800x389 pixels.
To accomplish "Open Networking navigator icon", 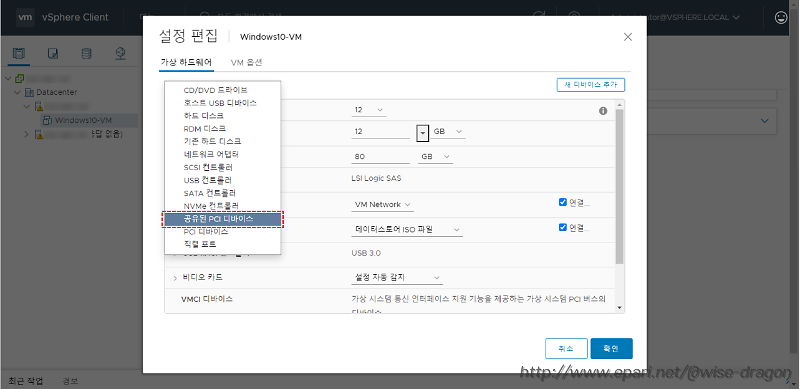I will 120,53.
